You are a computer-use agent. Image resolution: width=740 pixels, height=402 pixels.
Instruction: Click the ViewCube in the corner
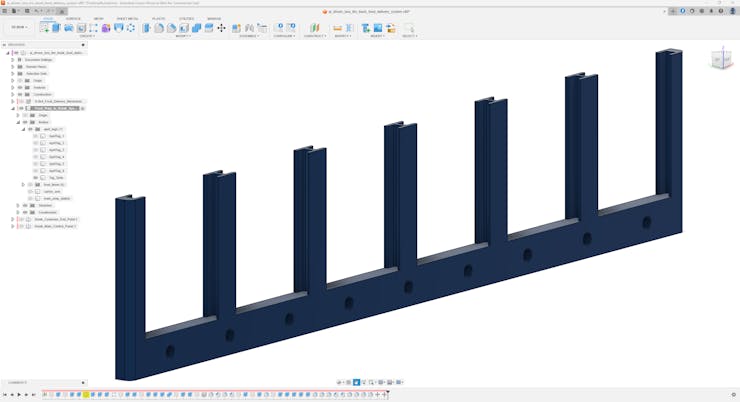[x=720, y=60]
